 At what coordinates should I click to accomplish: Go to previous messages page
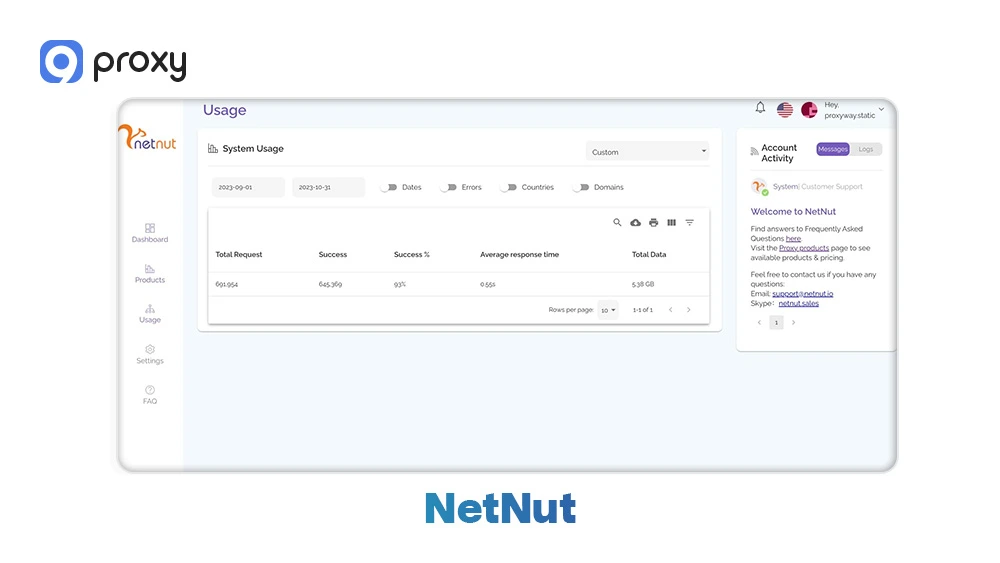coord(759,323)
